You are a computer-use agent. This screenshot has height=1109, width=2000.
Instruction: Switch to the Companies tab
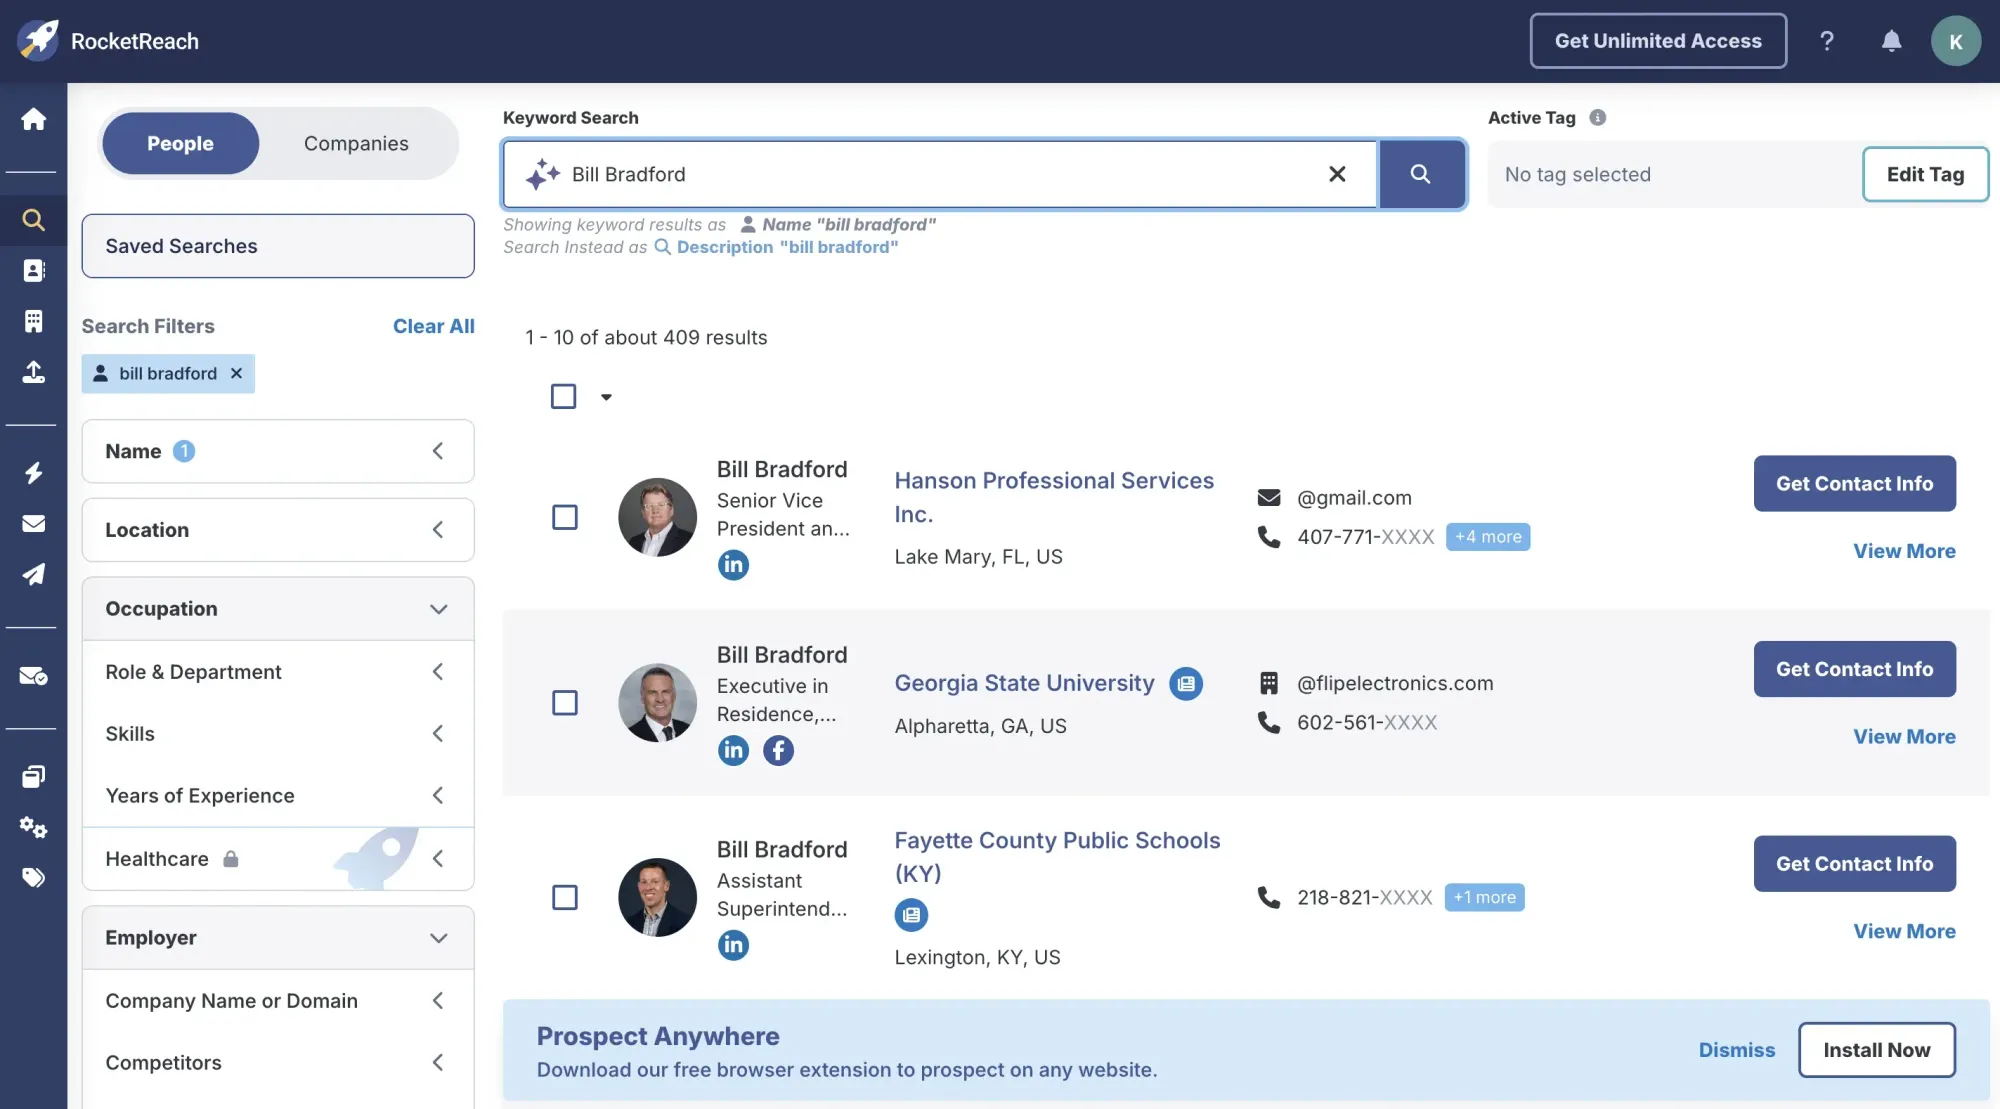point(356,143)
